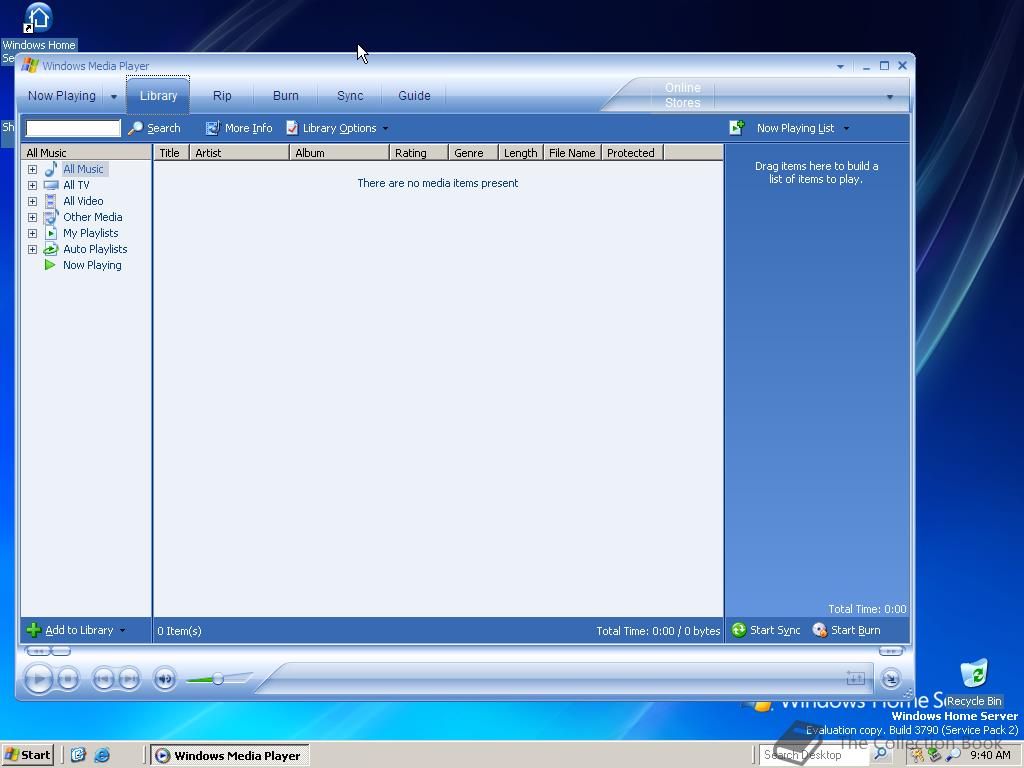Image resolution: width=1024 pixels, height=768 pixels.
Task: Select Other Media in library tree
Action: pos(92,217)
